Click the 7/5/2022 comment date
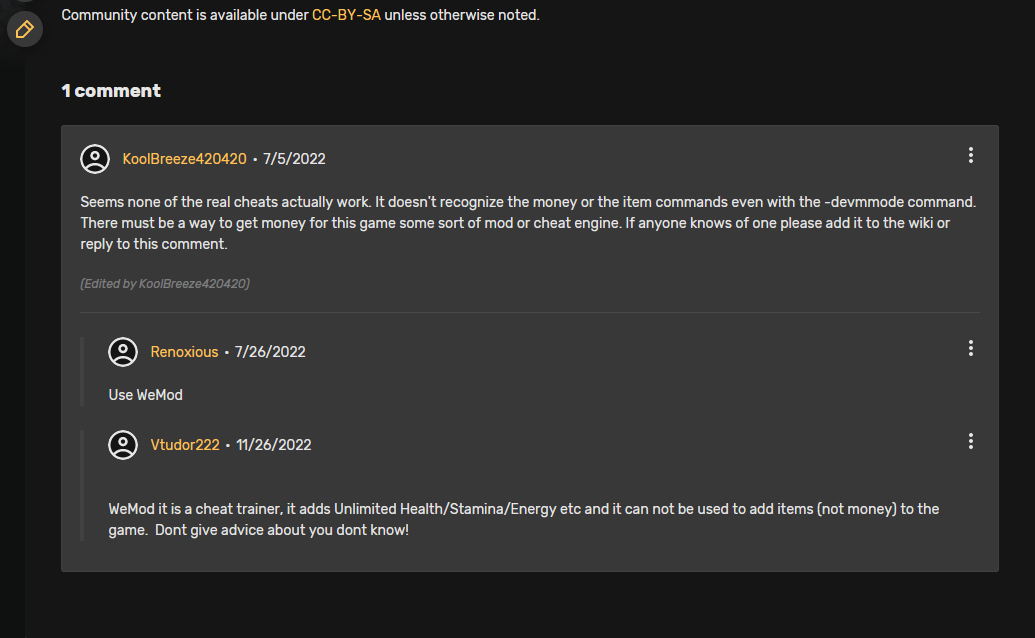The height and width of the screenshot is (638, 1035). [294, 159]
